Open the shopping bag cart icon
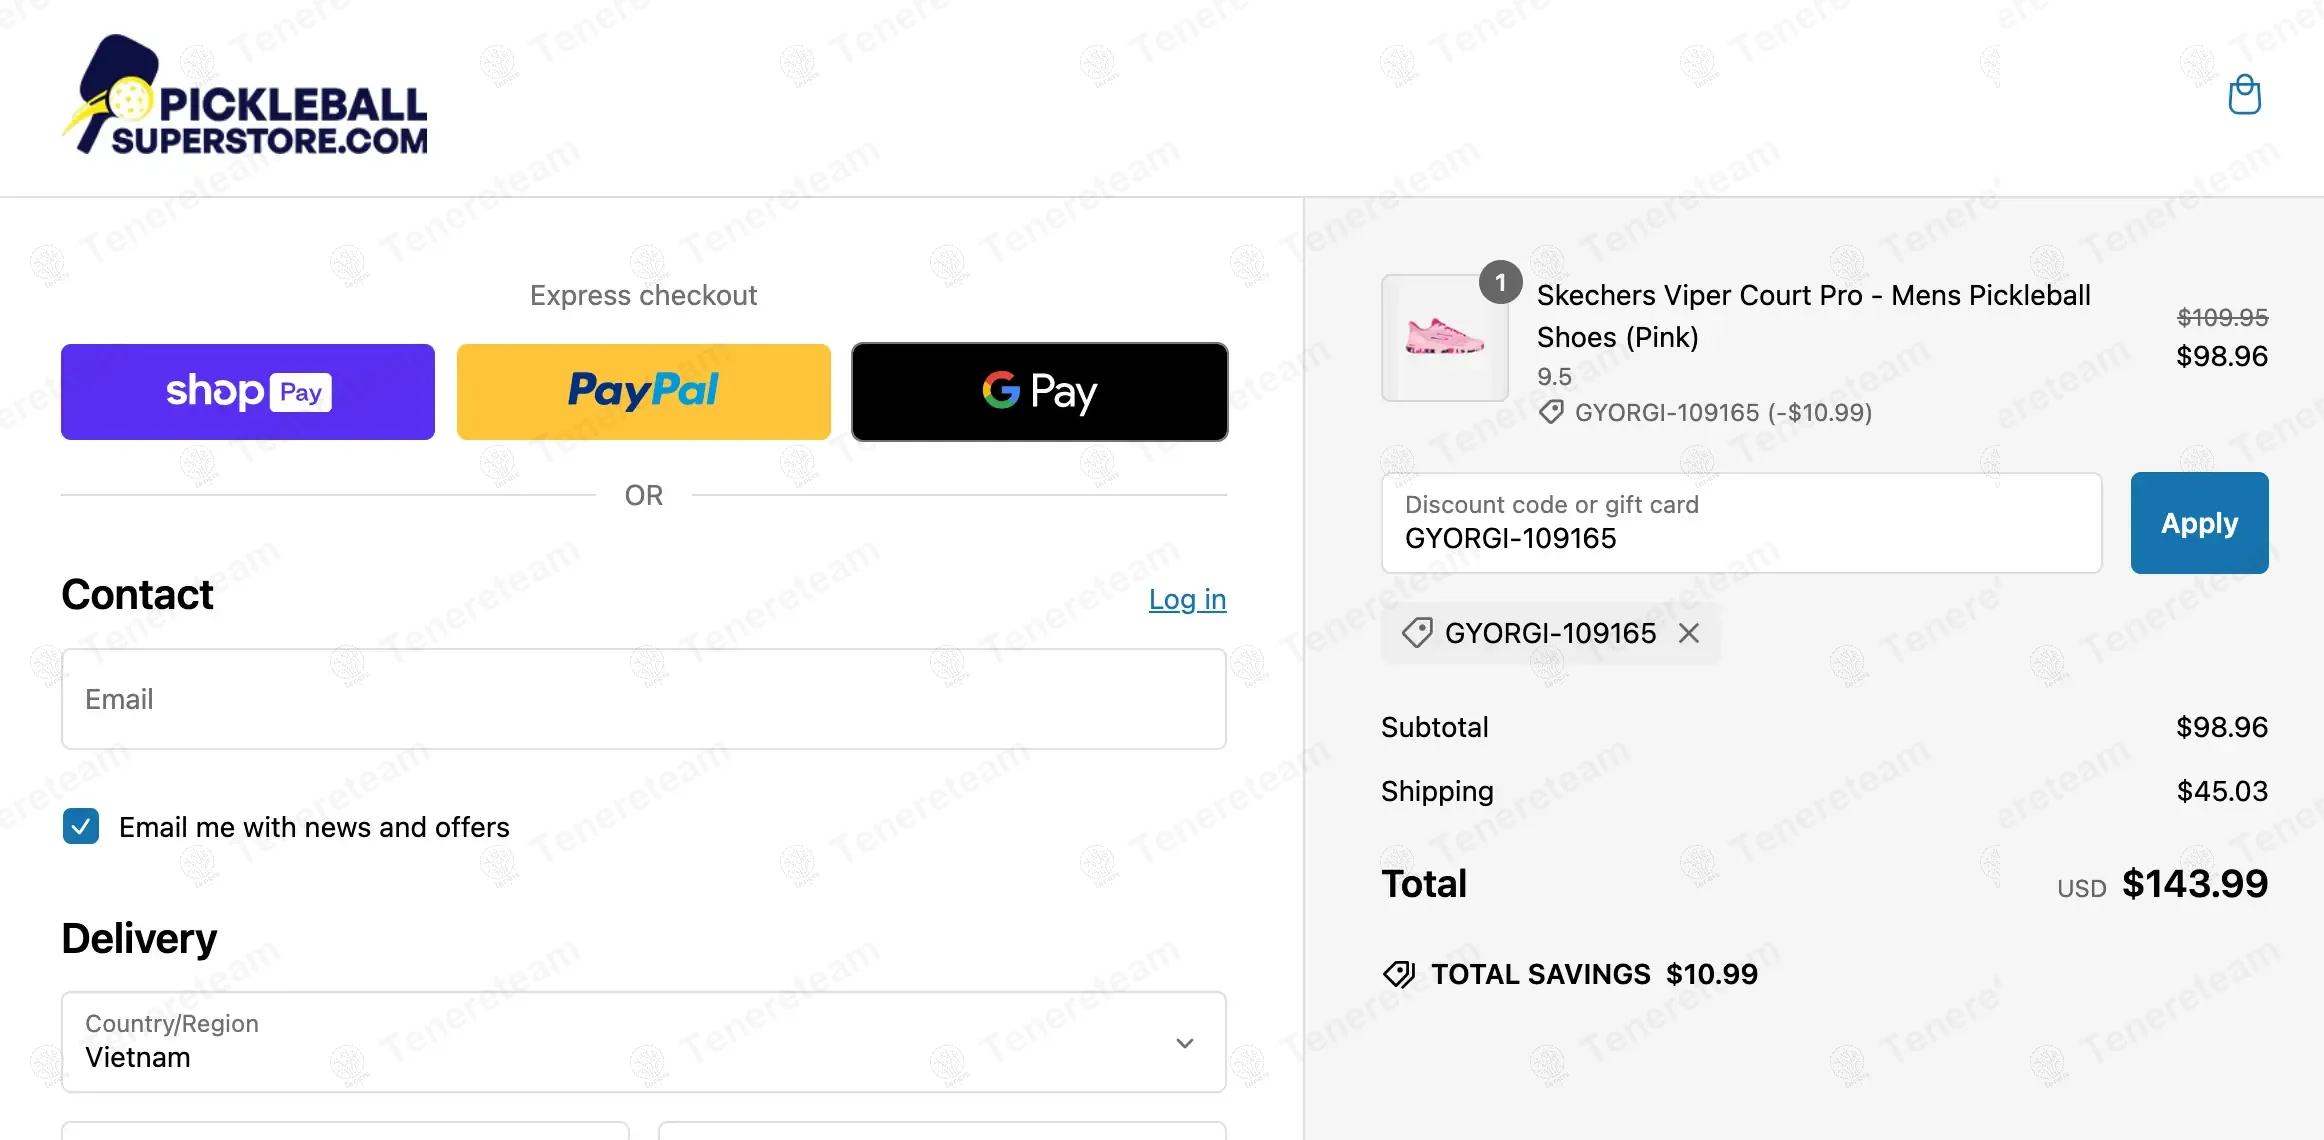 (2244, 96)
